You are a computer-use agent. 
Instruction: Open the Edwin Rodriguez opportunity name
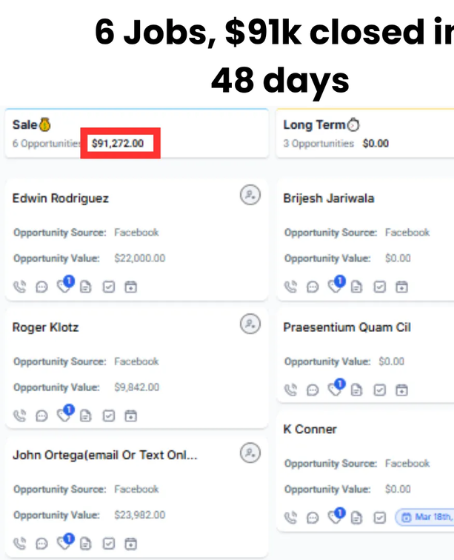pyautogui.click(x=60, y=198)
